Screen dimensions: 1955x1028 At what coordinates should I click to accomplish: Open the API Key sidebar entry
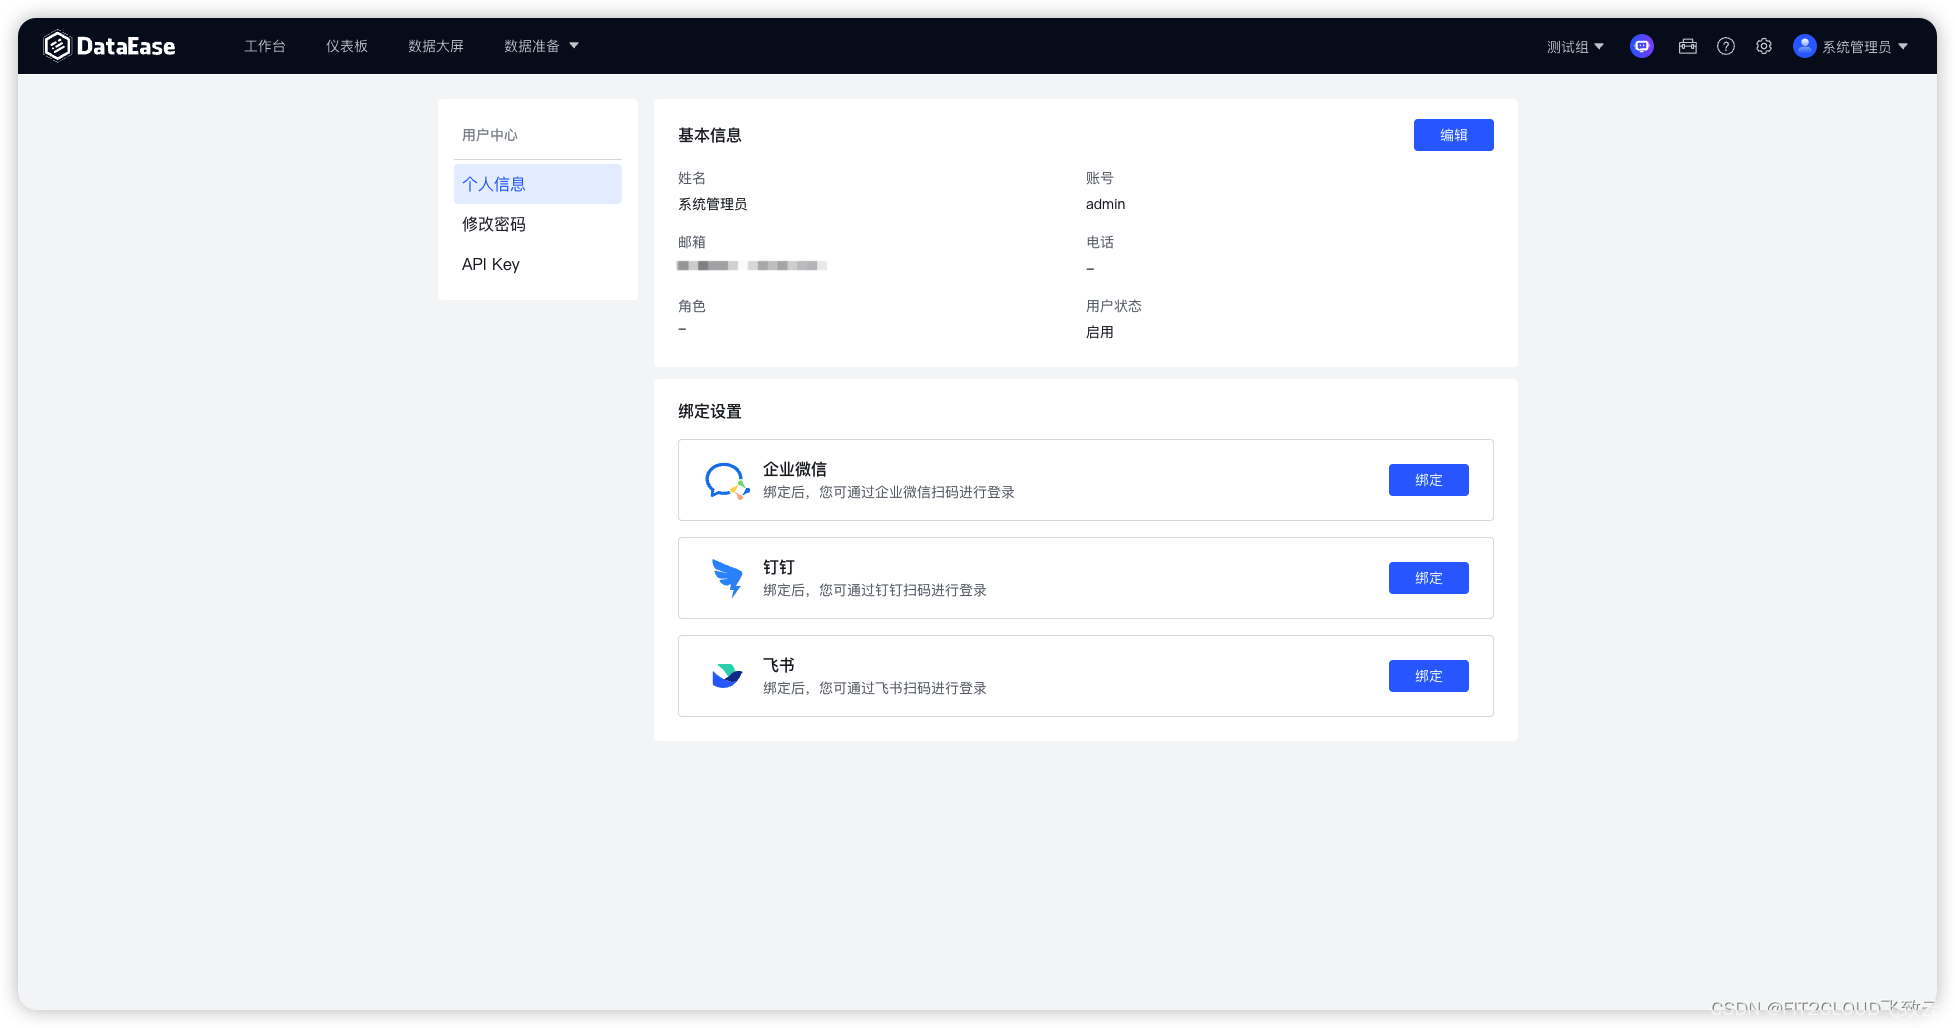click(538, 264)
